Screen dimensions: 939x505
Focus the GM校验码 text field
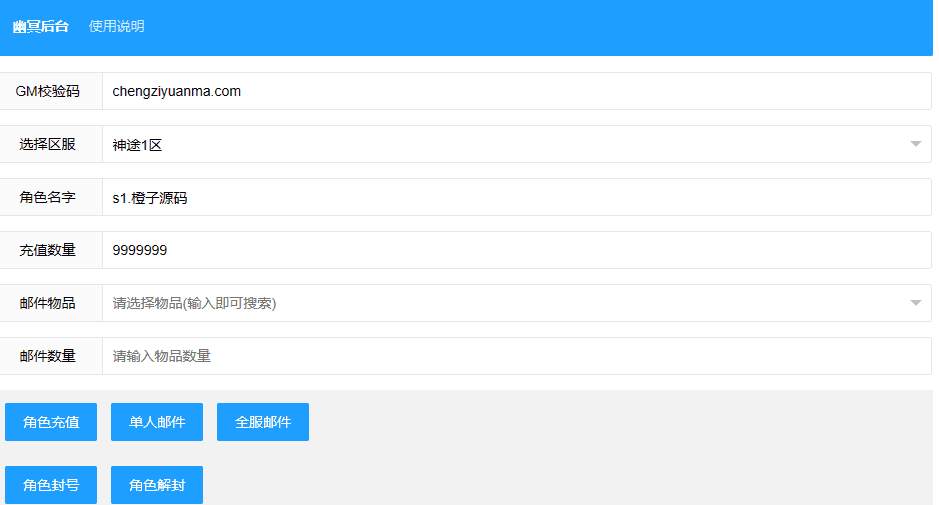pos(515,91)
